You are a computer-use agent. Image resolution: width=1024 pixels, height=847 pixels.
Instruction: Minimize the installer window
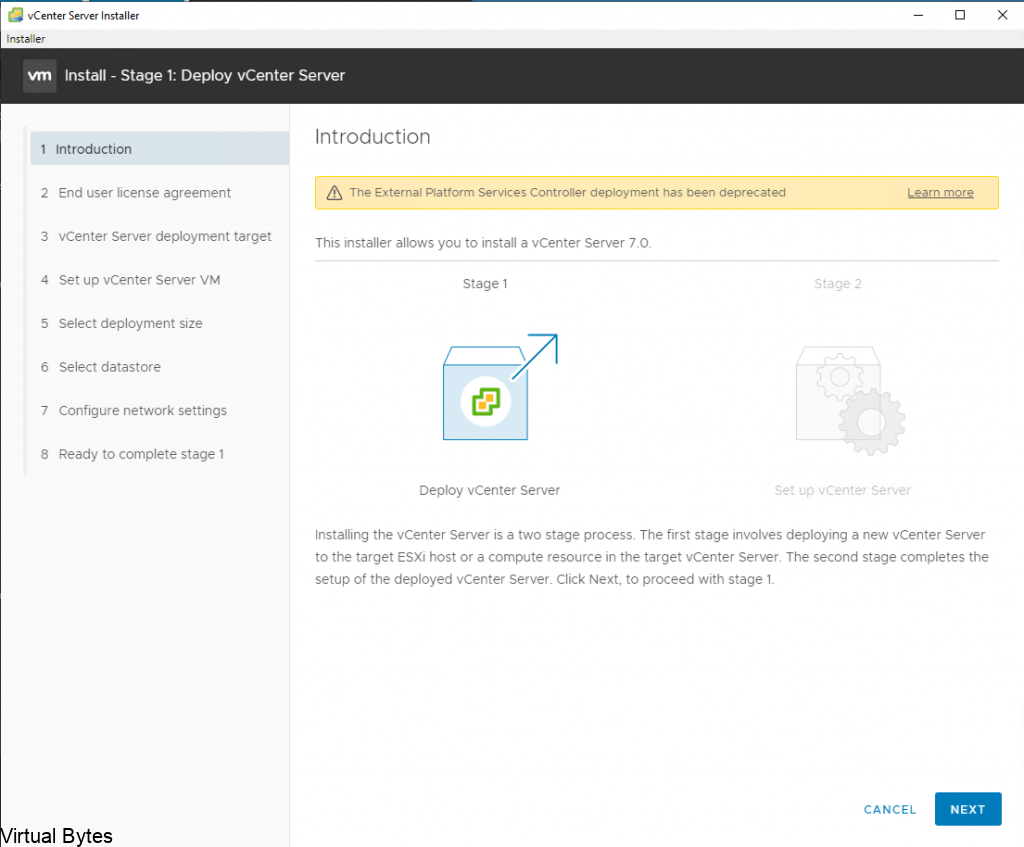coord(918,15)
